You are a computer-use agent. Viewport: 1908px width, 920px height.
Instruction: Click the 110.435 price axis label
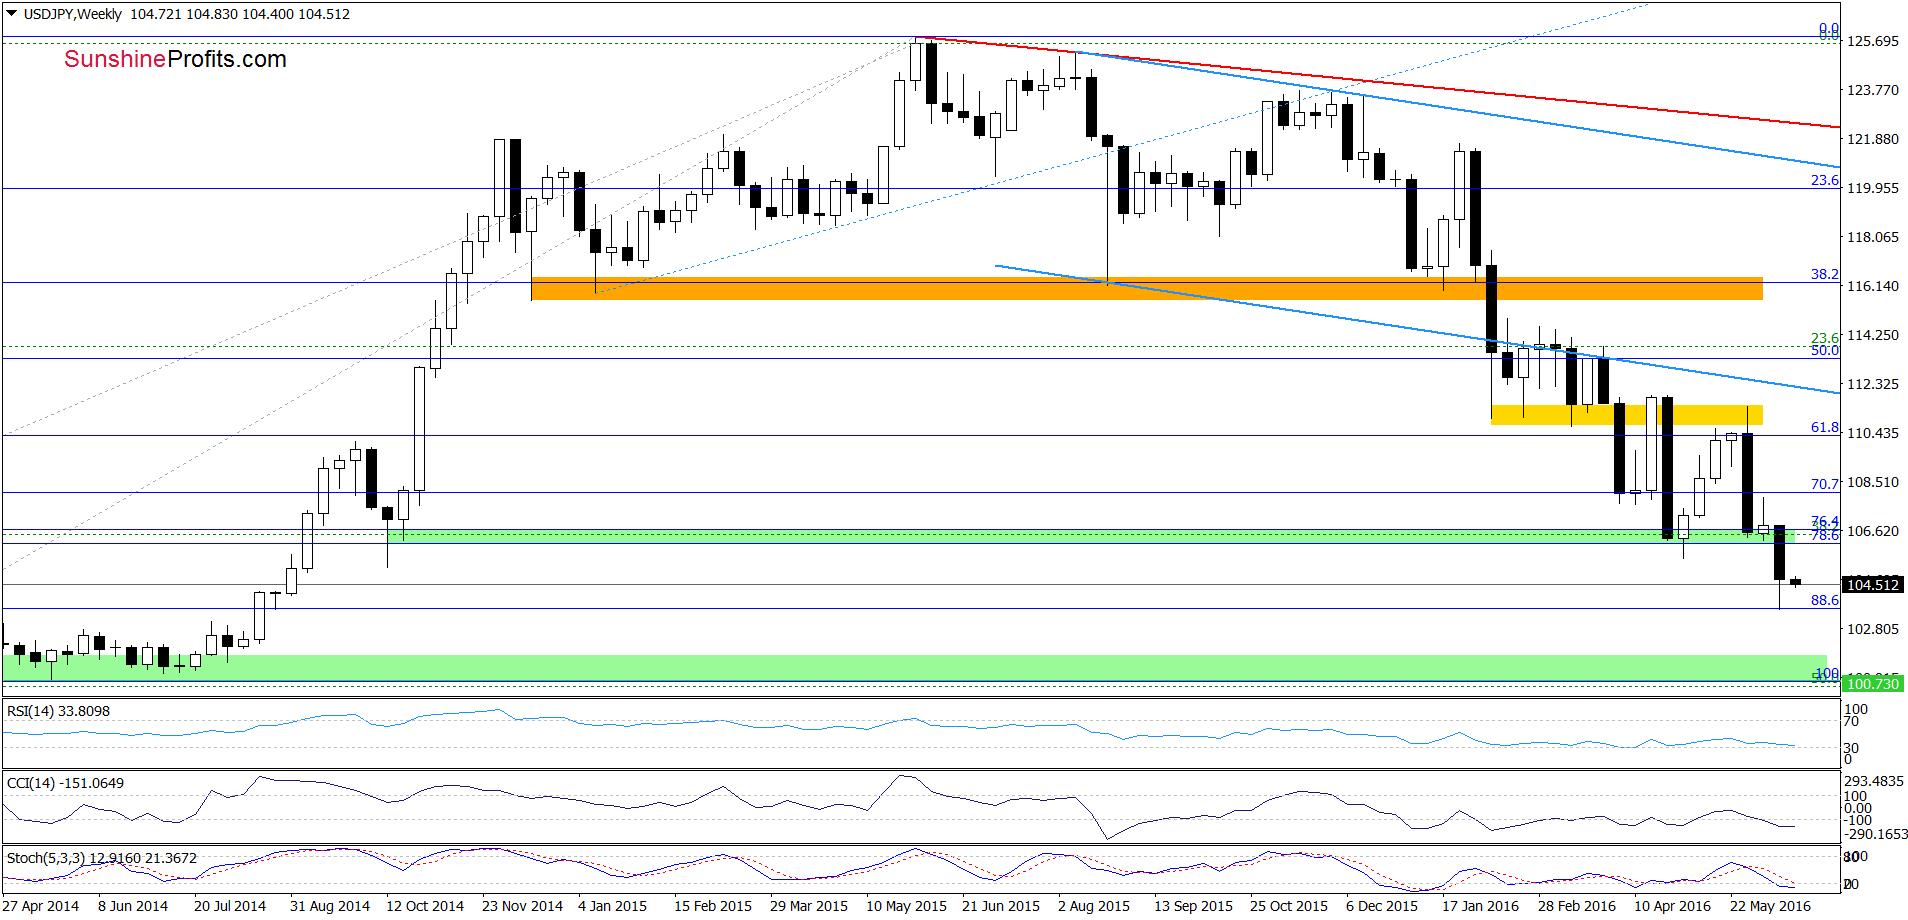(x=1872, y=433)
